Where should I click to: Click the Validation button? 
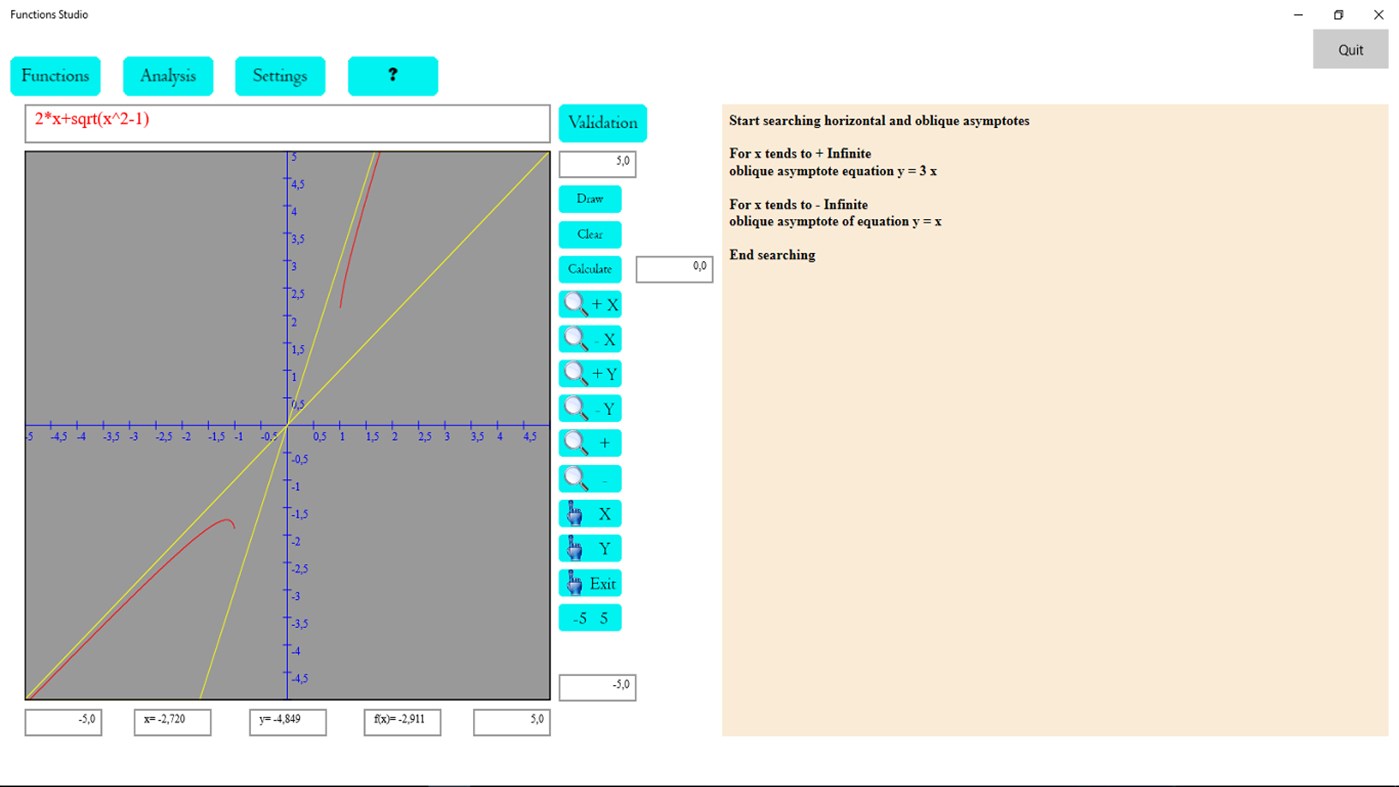pos(602,122)
